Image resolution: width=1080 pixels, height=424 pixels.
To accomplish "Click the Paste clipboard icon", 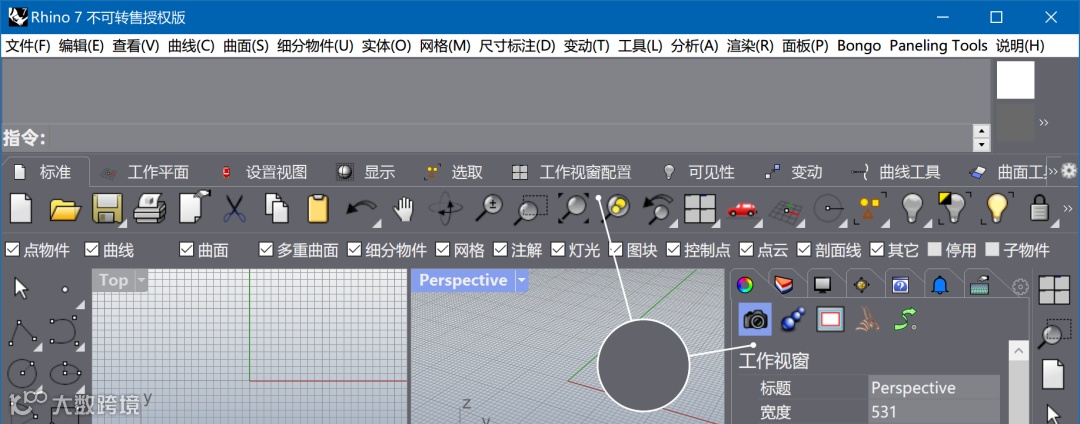I will [318, 208].
